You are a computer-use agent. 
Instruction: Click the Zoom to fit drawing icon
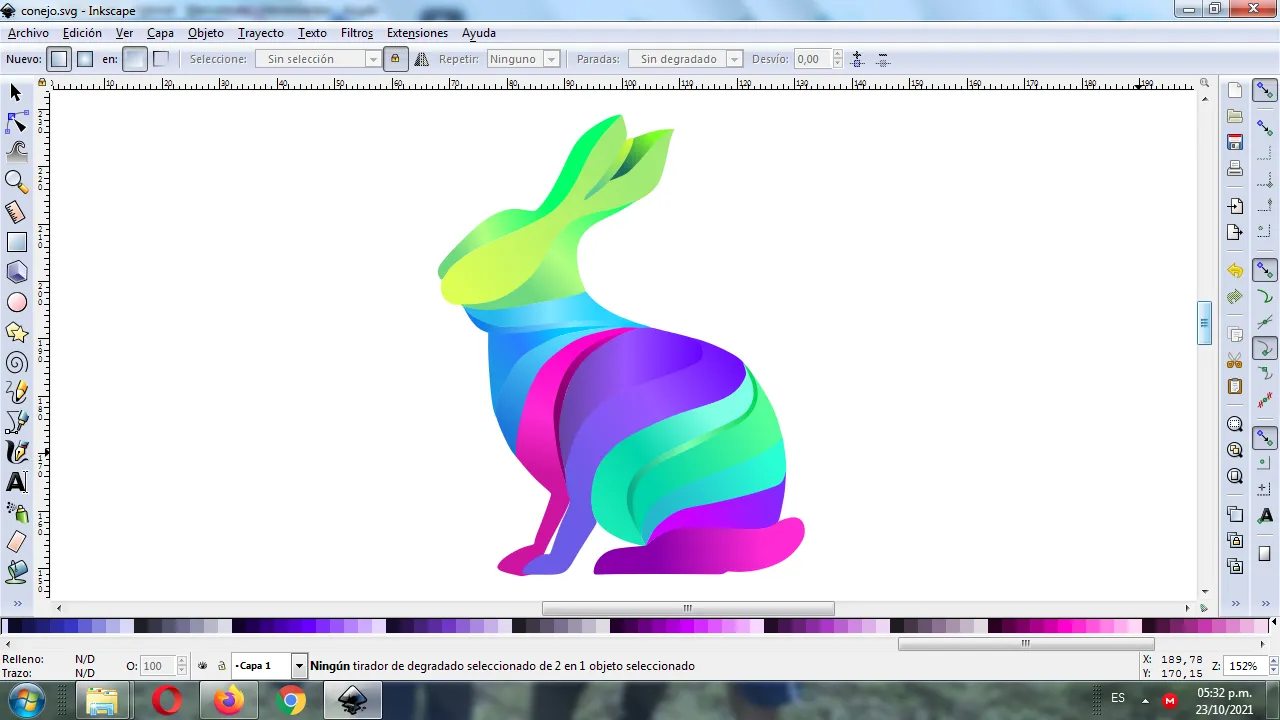tap(1235, 451)
